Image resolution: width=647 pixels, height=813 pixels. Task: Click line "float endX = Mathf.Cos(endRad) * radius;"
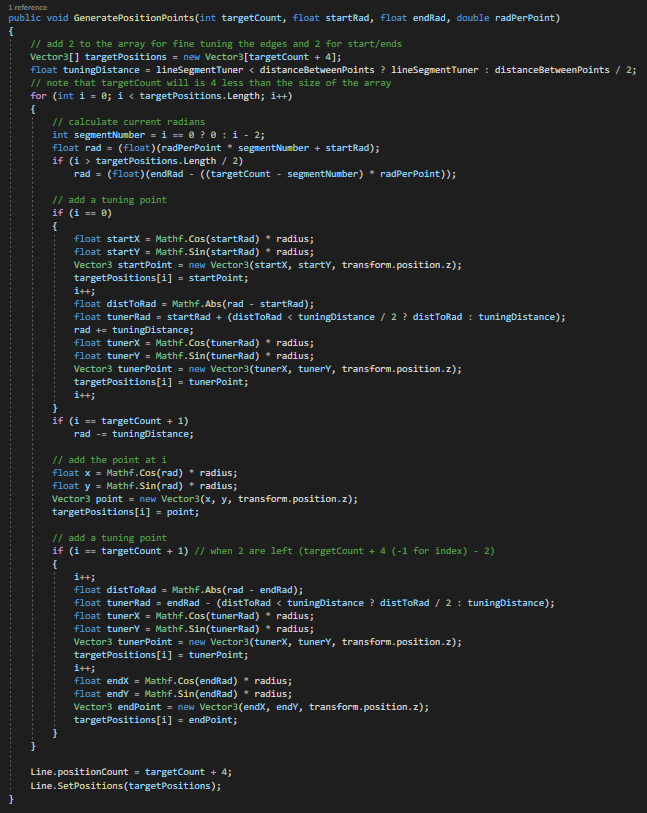click(183, 680)
